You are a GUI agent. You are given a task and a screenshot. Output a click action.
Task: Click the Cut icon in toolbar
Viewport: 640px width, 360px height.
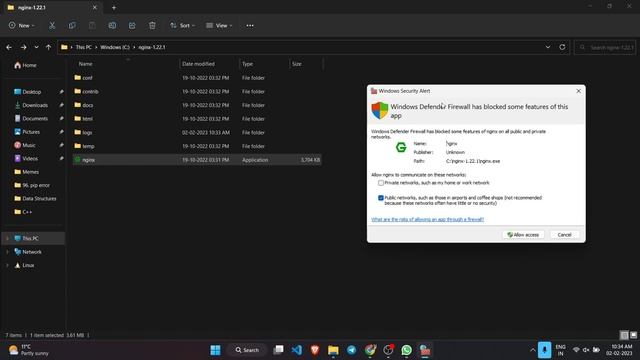point(52,25)
